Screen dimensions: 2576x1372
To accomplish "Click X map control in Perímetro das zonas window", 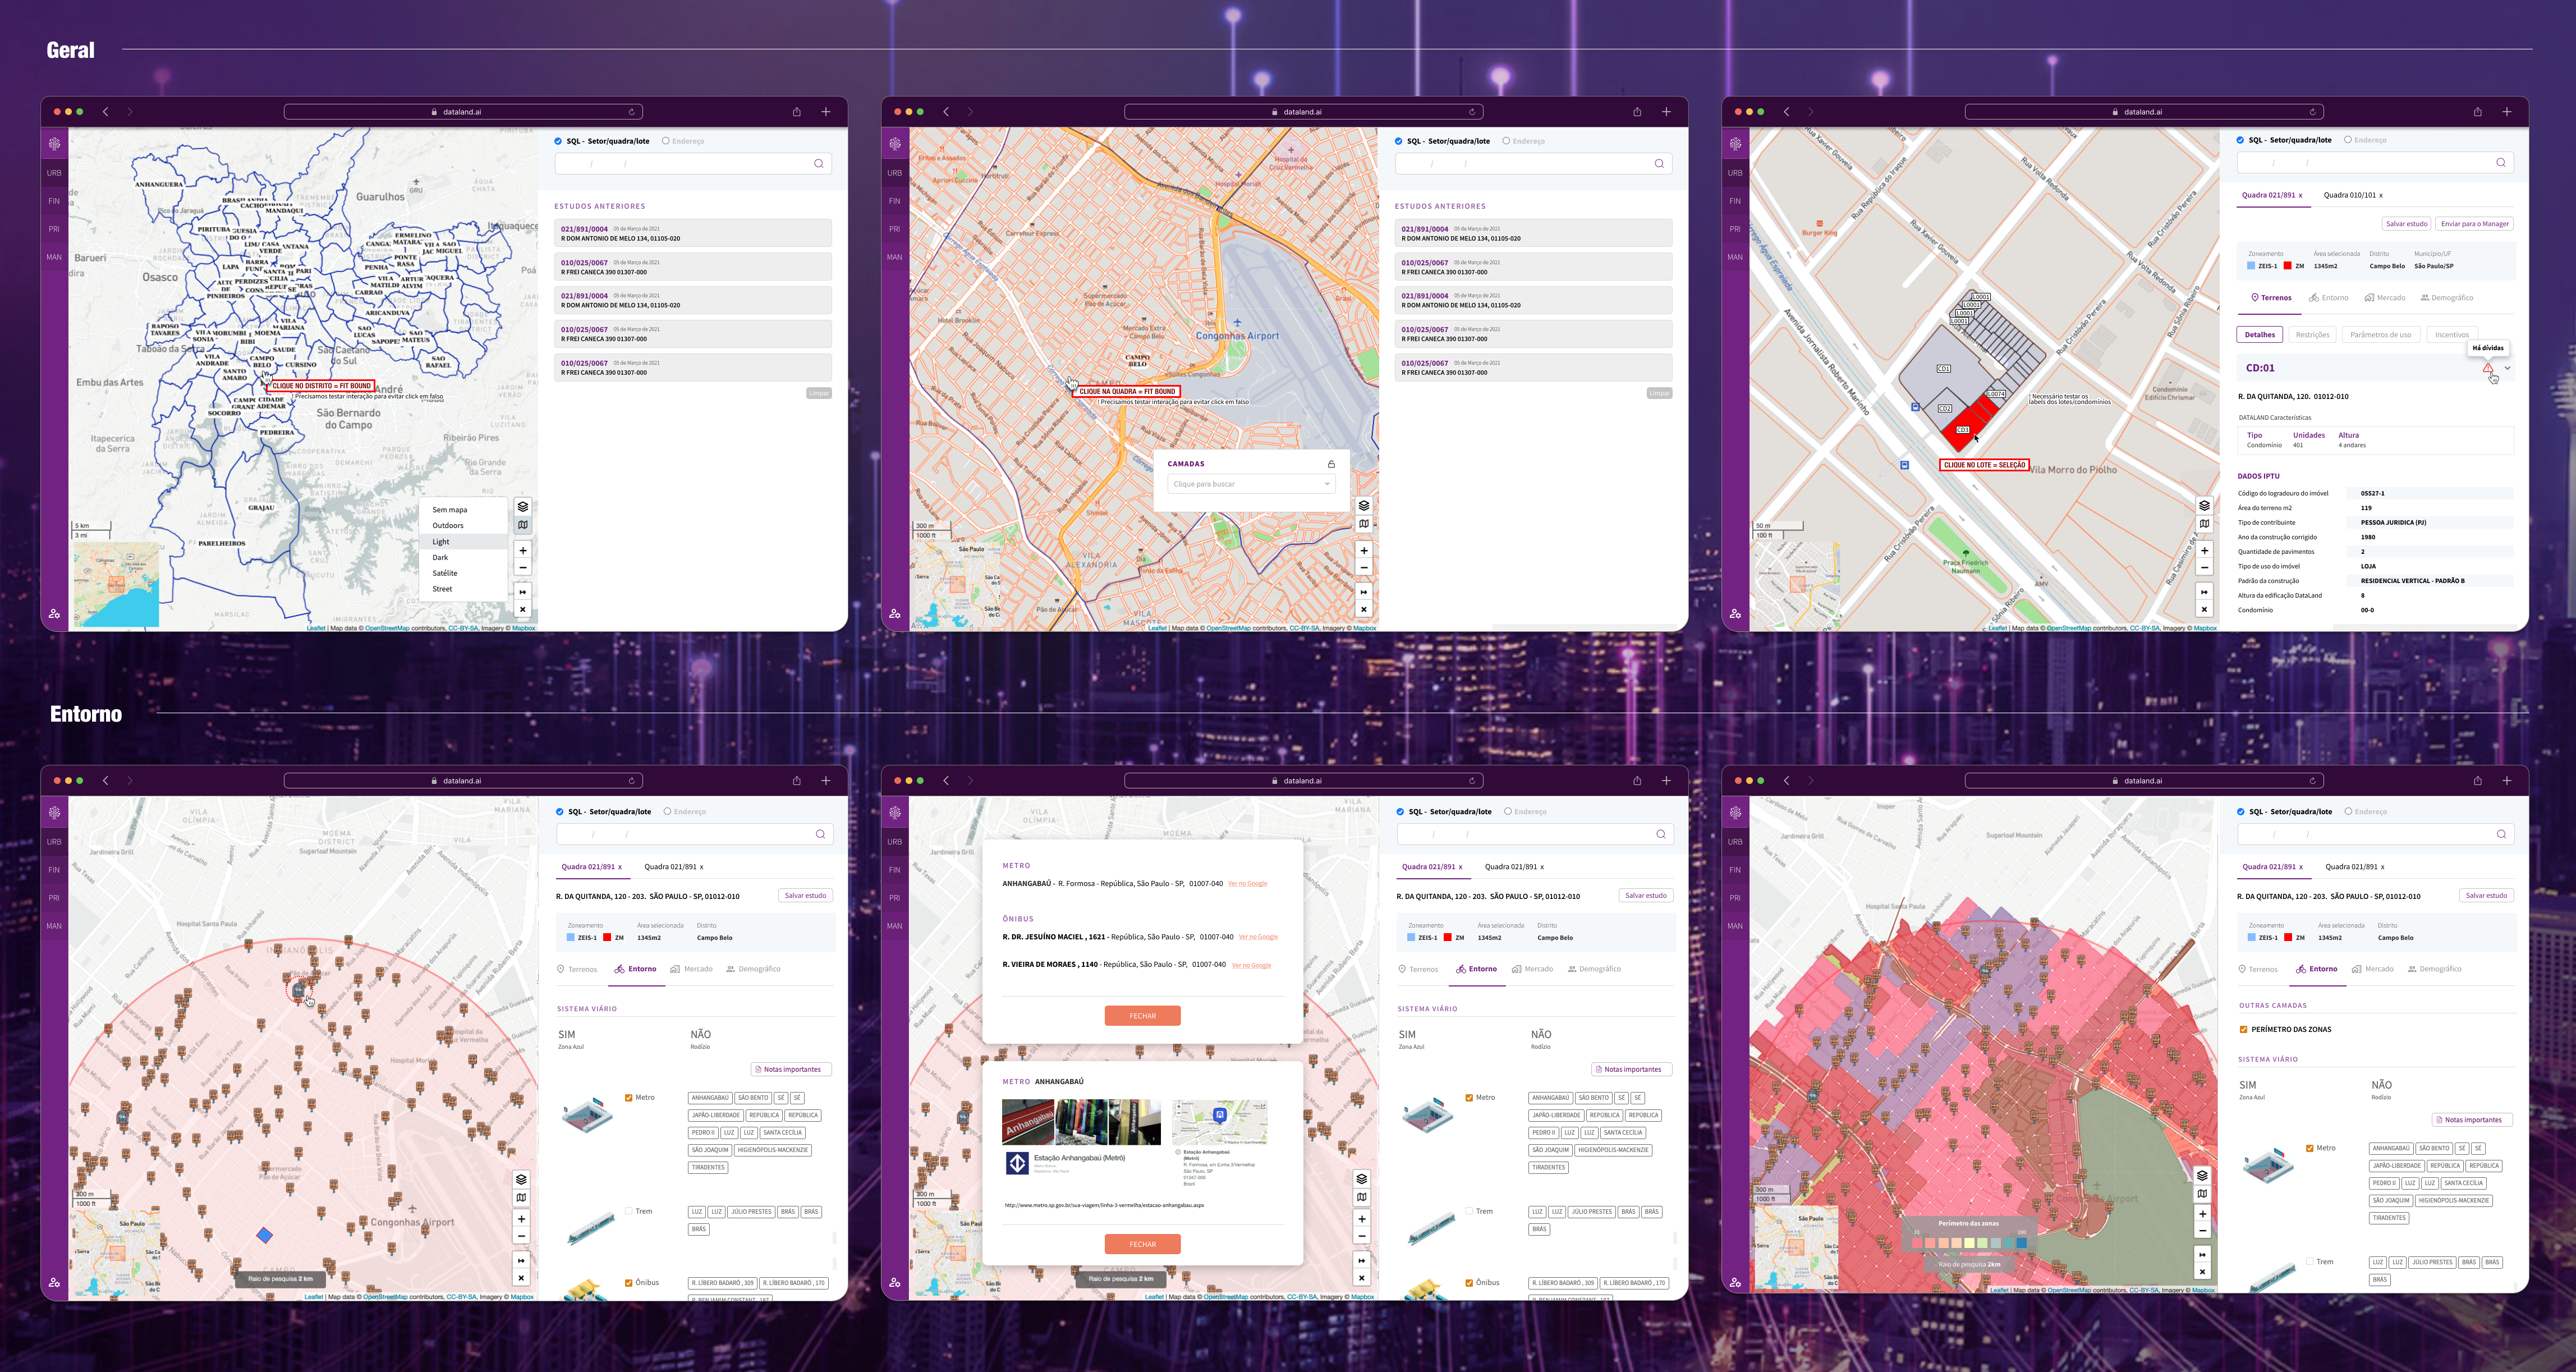I will [2202, 1272].
